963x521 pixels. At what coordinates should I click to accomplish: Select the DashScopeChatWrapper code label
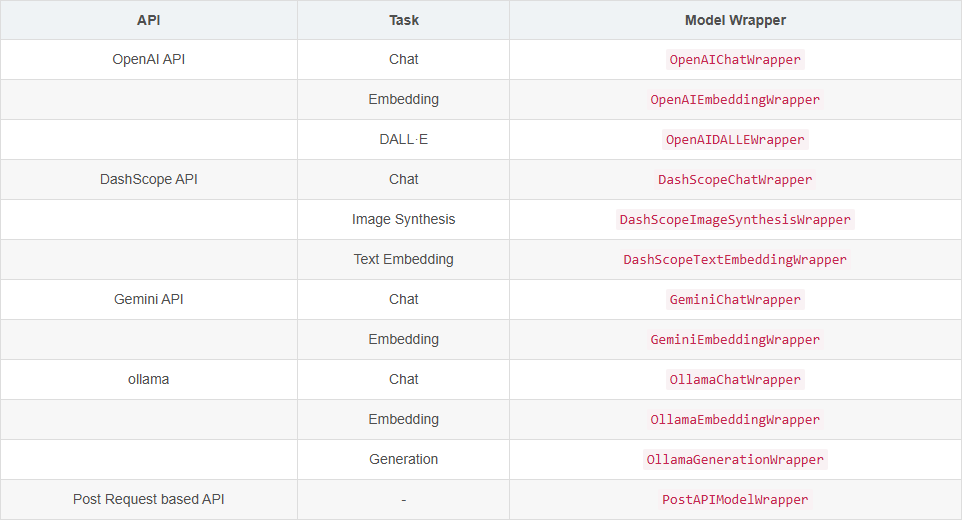[x=735, y=180]
